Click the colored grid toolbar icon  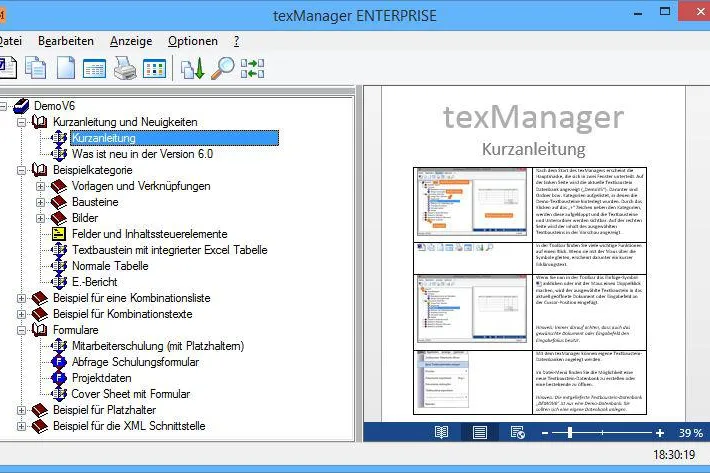pos(154,69)
